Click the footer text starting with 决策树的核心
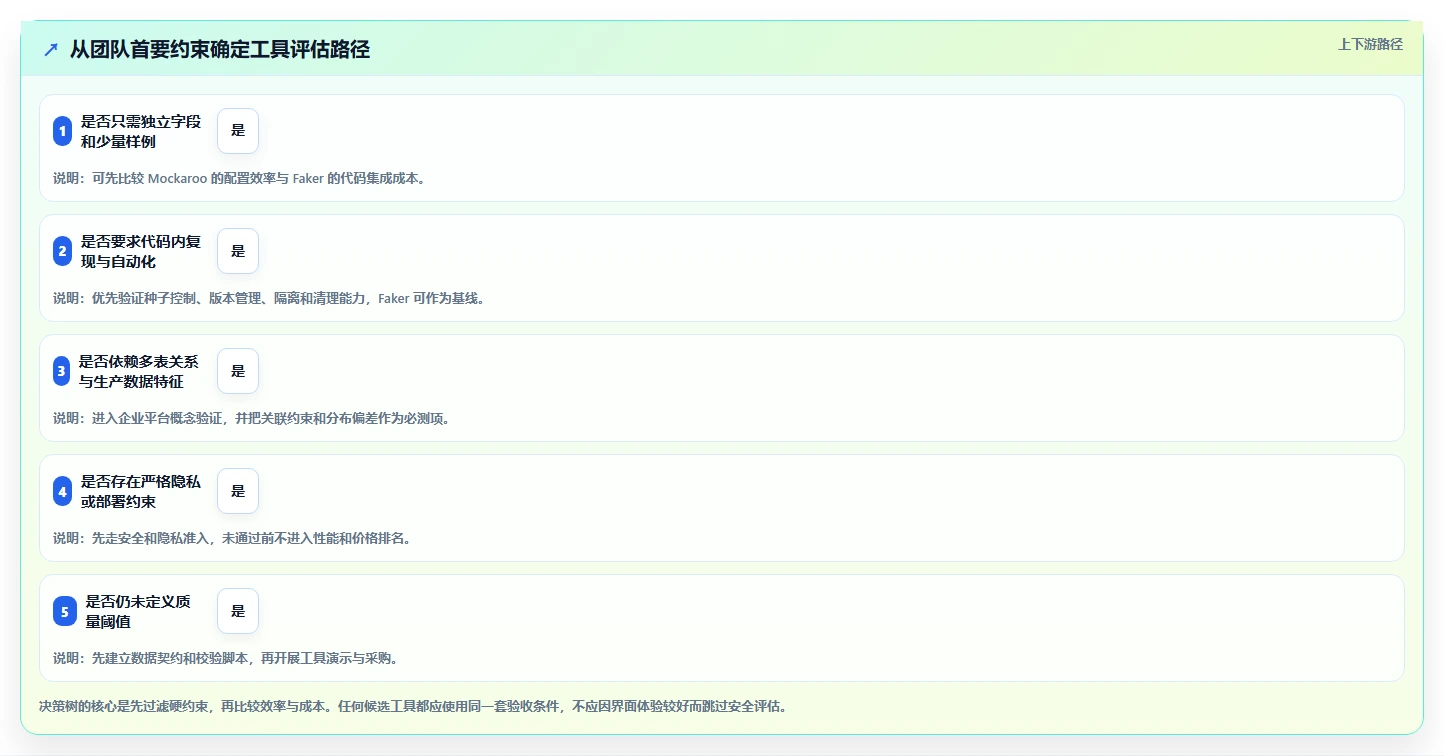The height and width of the screenshot is (756, 1444). (416, 706)
